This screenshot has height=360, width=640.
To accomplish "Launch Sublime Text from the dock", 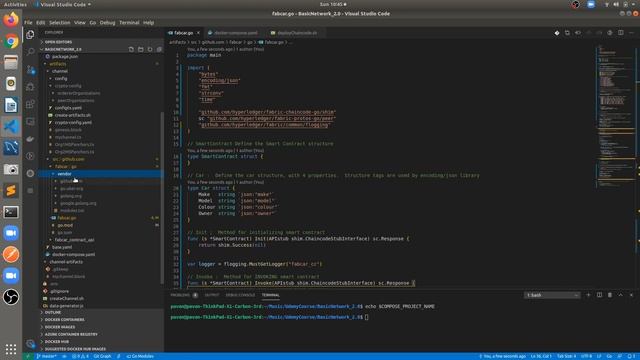I will click(x=11, y=190).
